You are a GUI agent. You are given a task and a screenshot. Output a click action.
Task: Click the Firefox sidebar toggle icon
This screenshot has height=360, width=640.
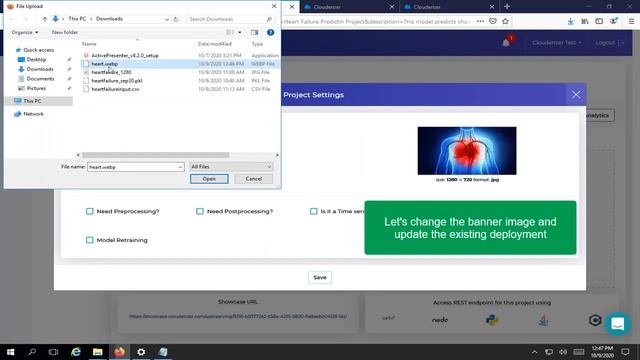[x=599, y=21]
